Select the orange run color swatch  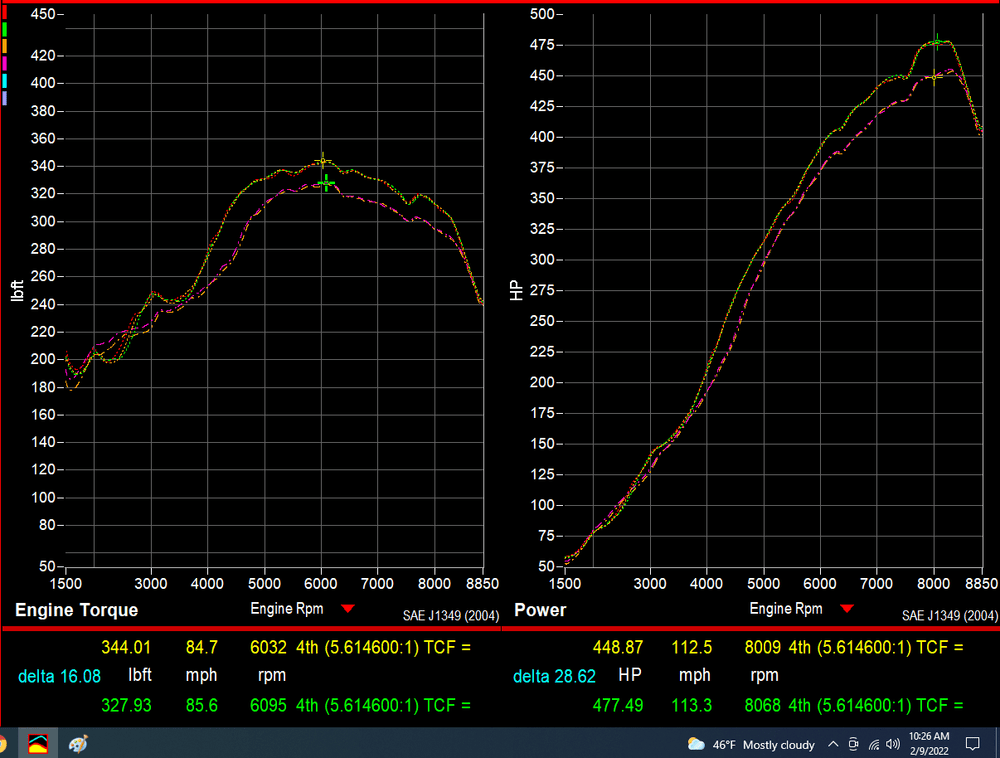pos(5,46)
